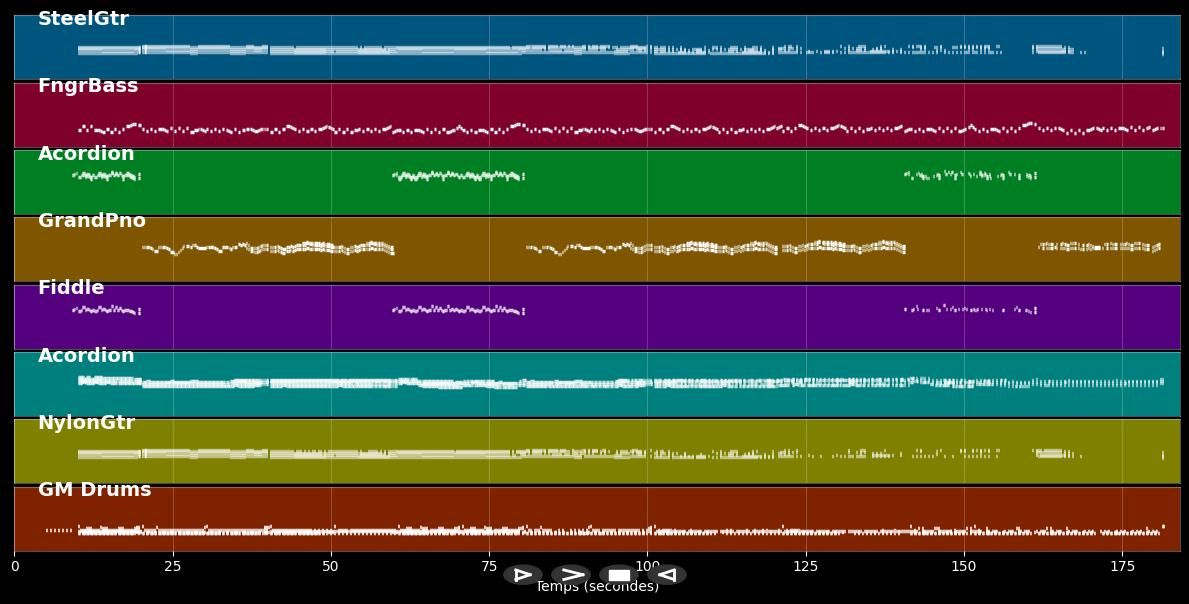Jump to the 50 second axis mark
The image size is (1189, 604).
(331, 567)
